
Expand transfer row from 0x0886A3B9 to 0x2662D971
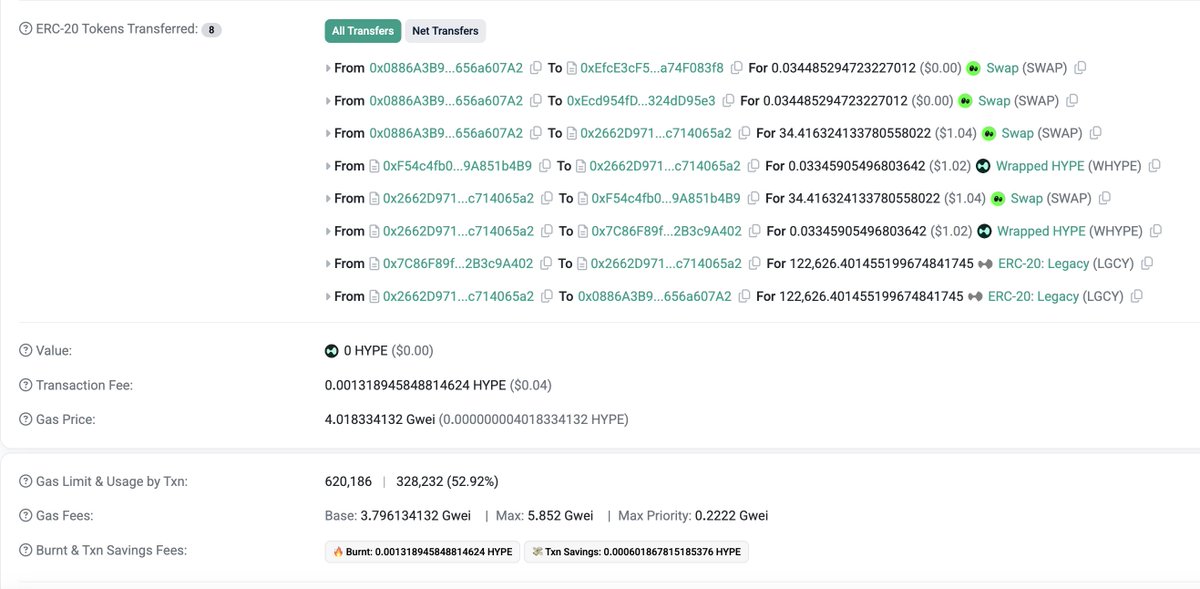pyautogui.click(x=329, y=133)
